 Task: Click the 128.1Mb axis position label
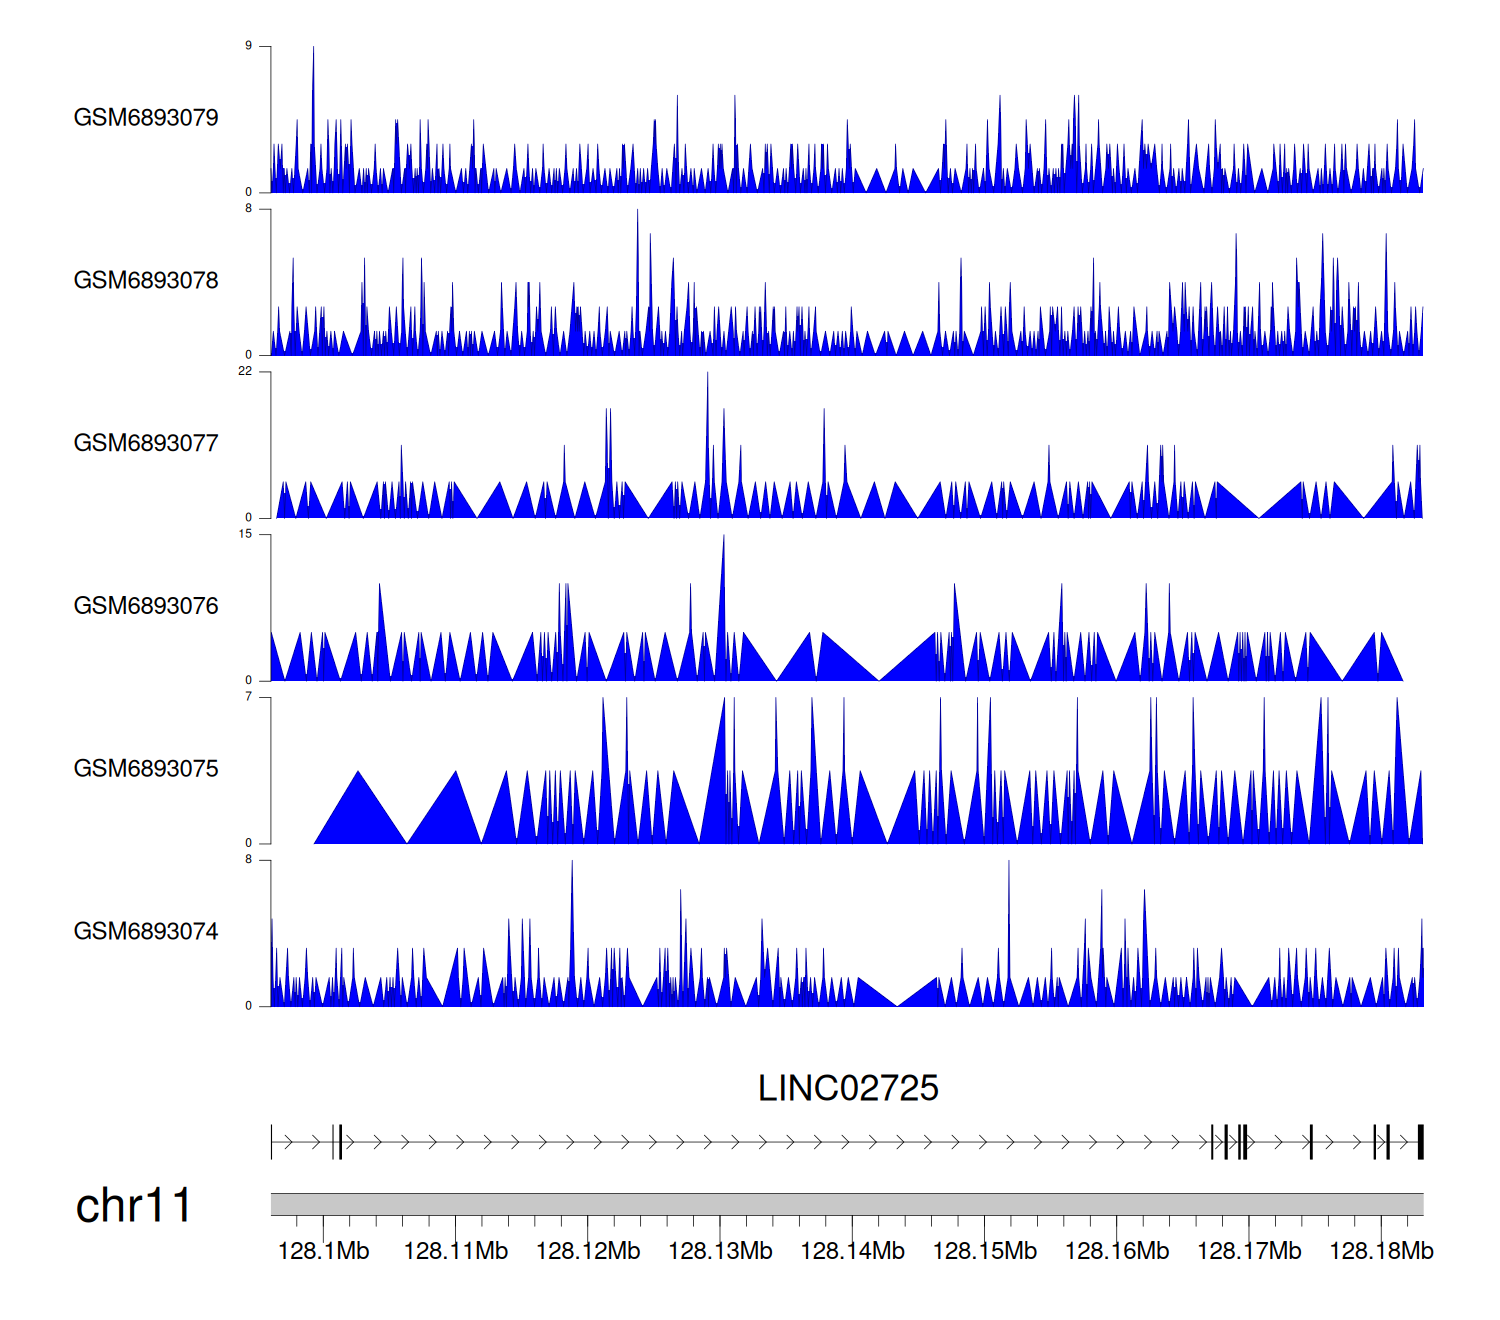tap(323, 1251)
